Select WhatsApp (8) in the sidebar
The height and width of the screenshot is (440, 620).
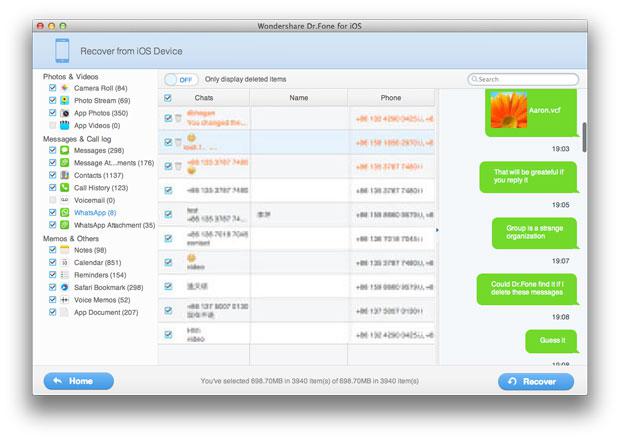coord(95,213)
